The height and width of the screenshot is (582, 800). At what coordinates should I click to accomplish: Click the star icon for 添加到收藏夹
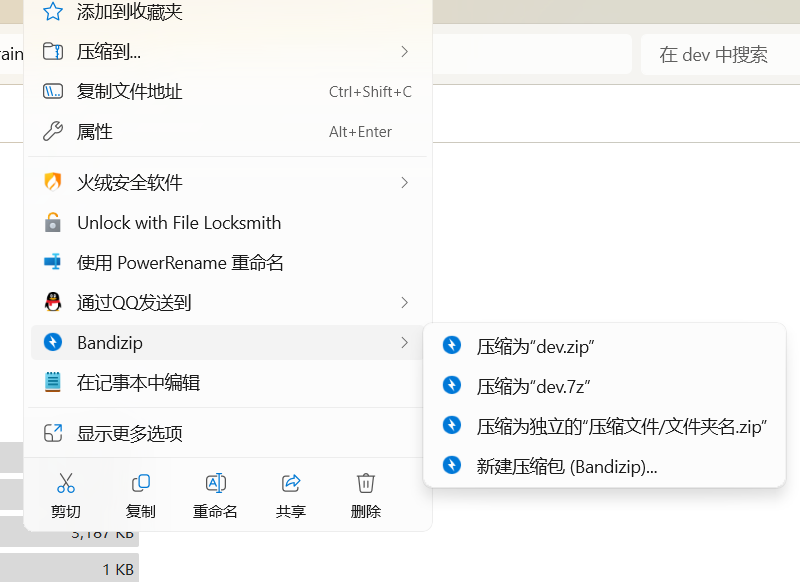click(53, 12)
